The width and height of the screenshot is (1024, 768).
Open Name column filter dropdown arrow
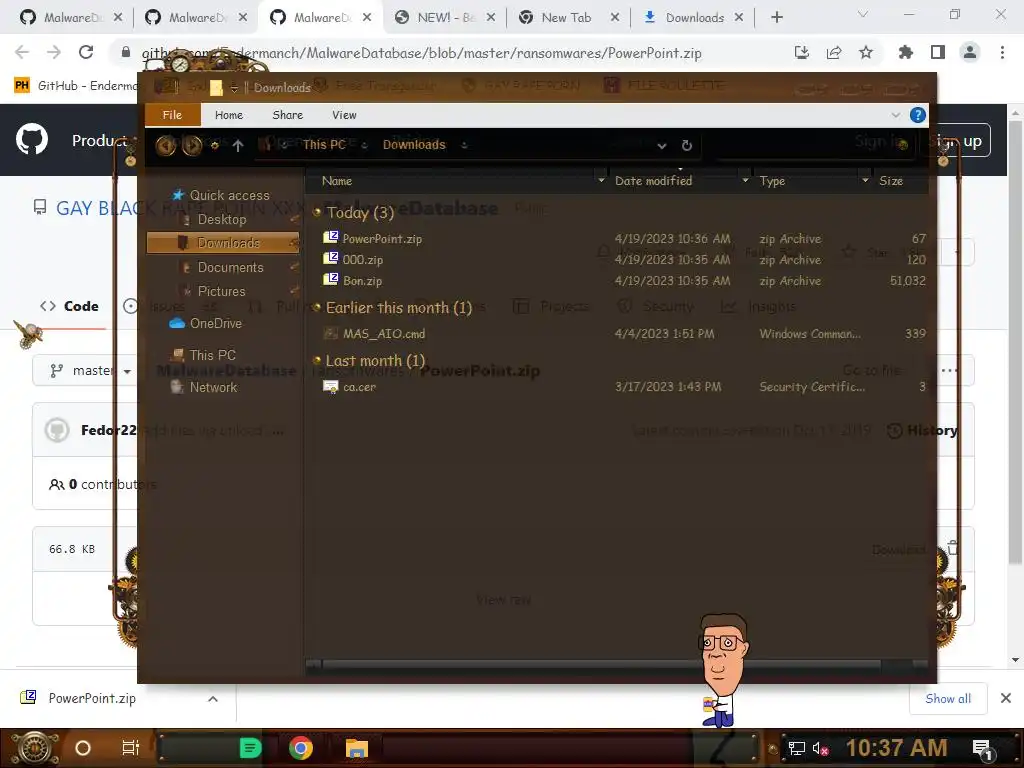pos(601,180)
